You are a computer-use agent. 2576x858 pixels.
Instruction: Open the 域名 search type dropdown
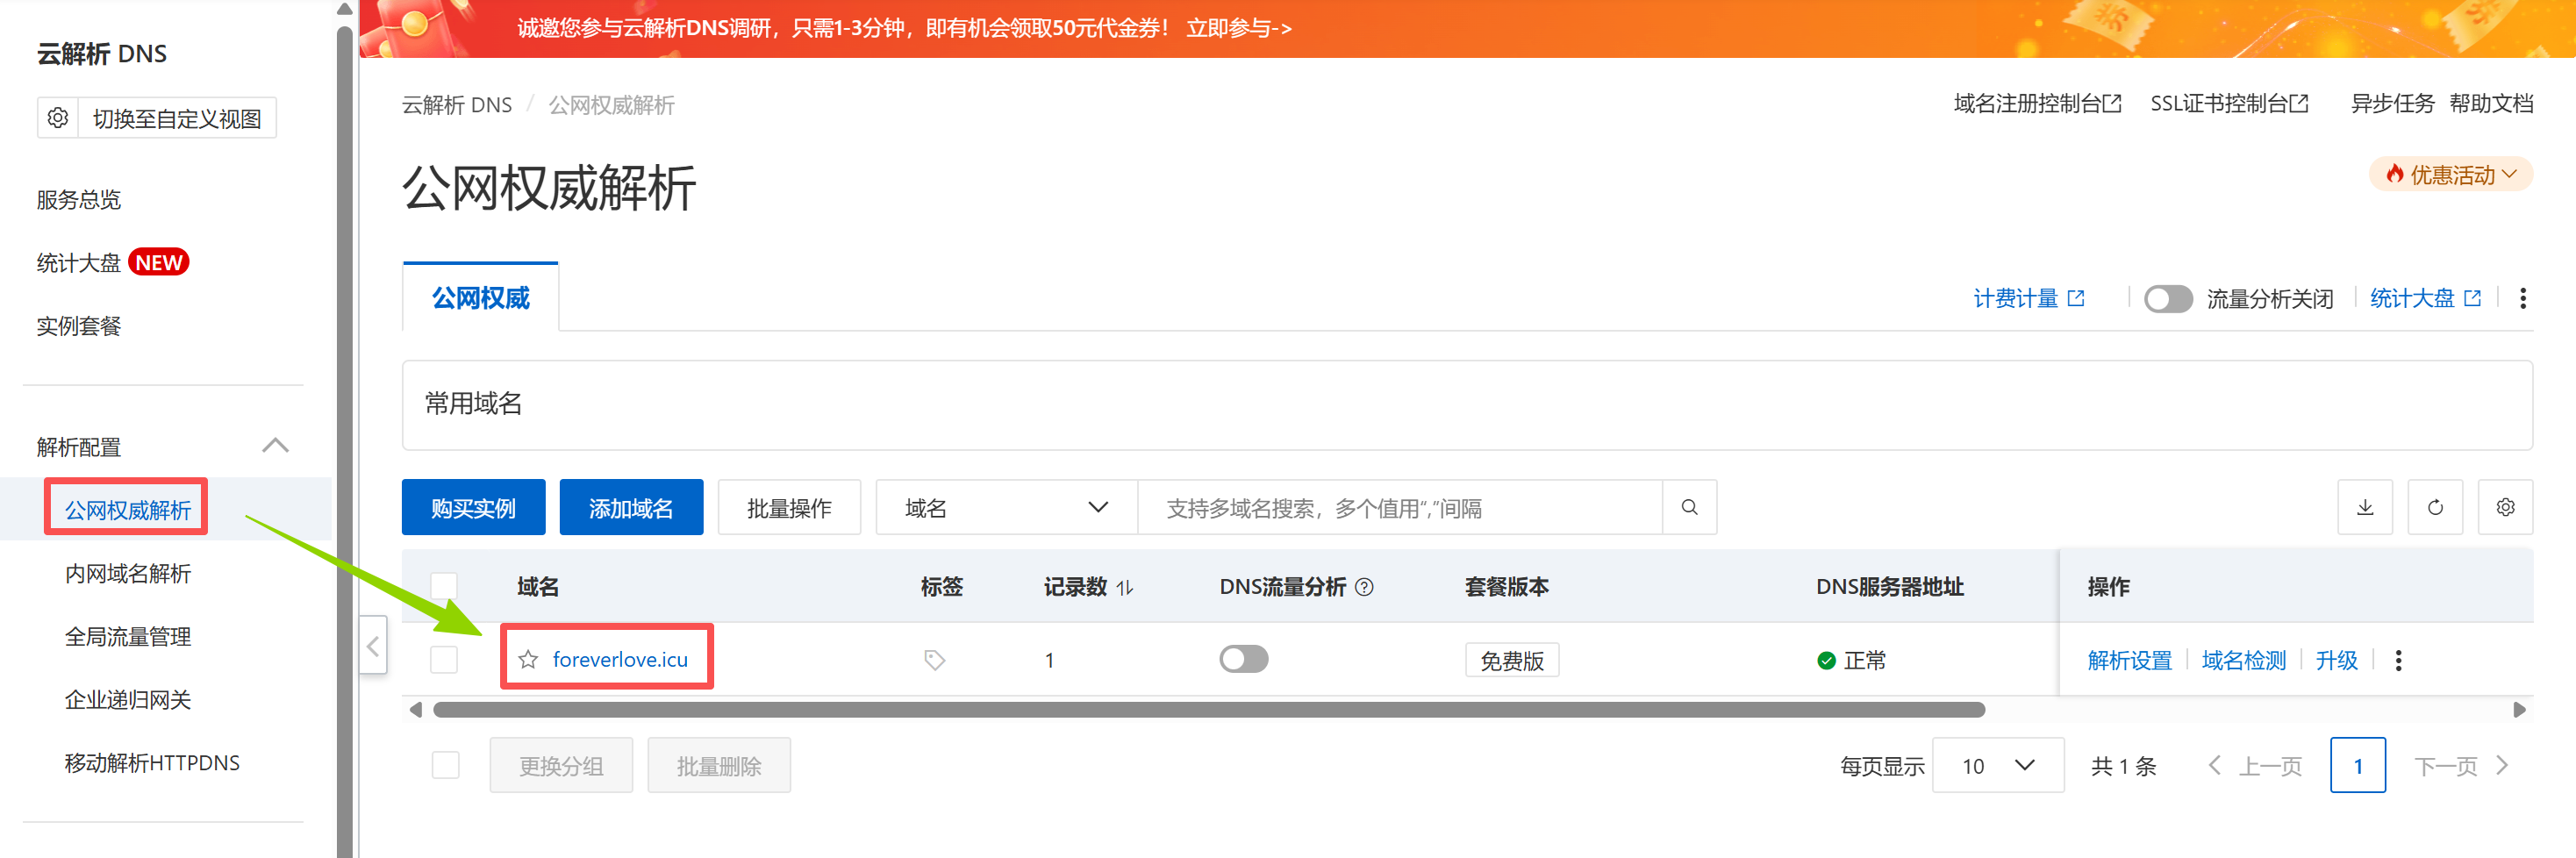click(1006, 507)
